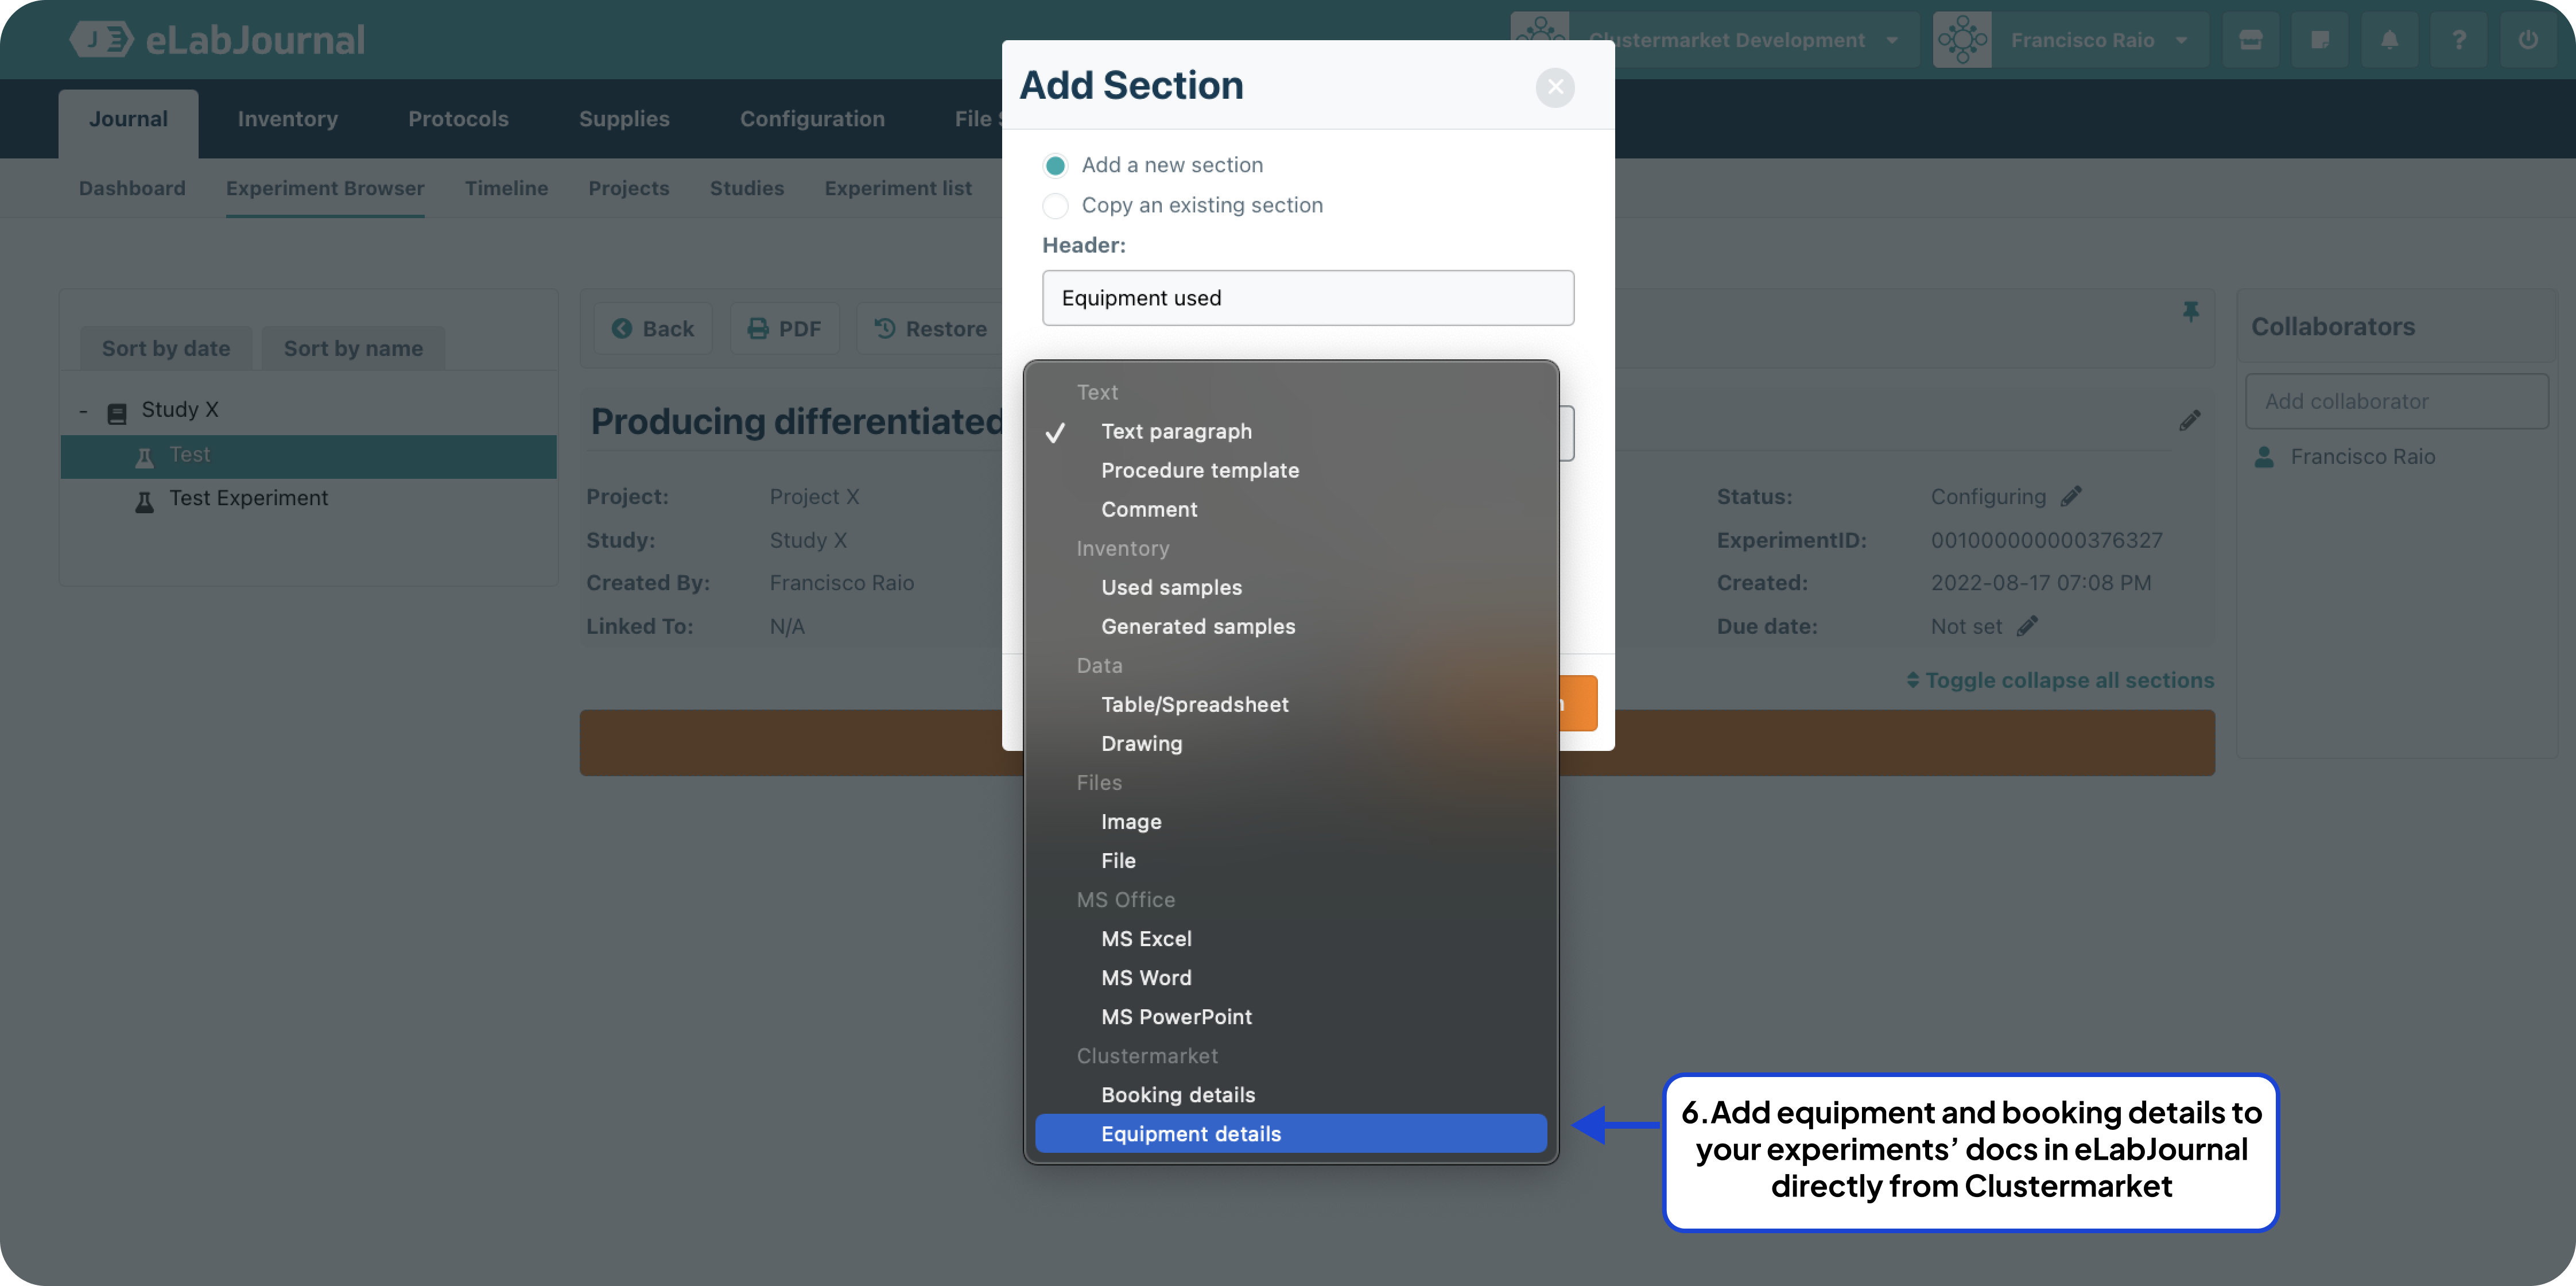Click the notifications bell icon
The width and height of the screenshot is (2576, 1286).
point(2389,40)
